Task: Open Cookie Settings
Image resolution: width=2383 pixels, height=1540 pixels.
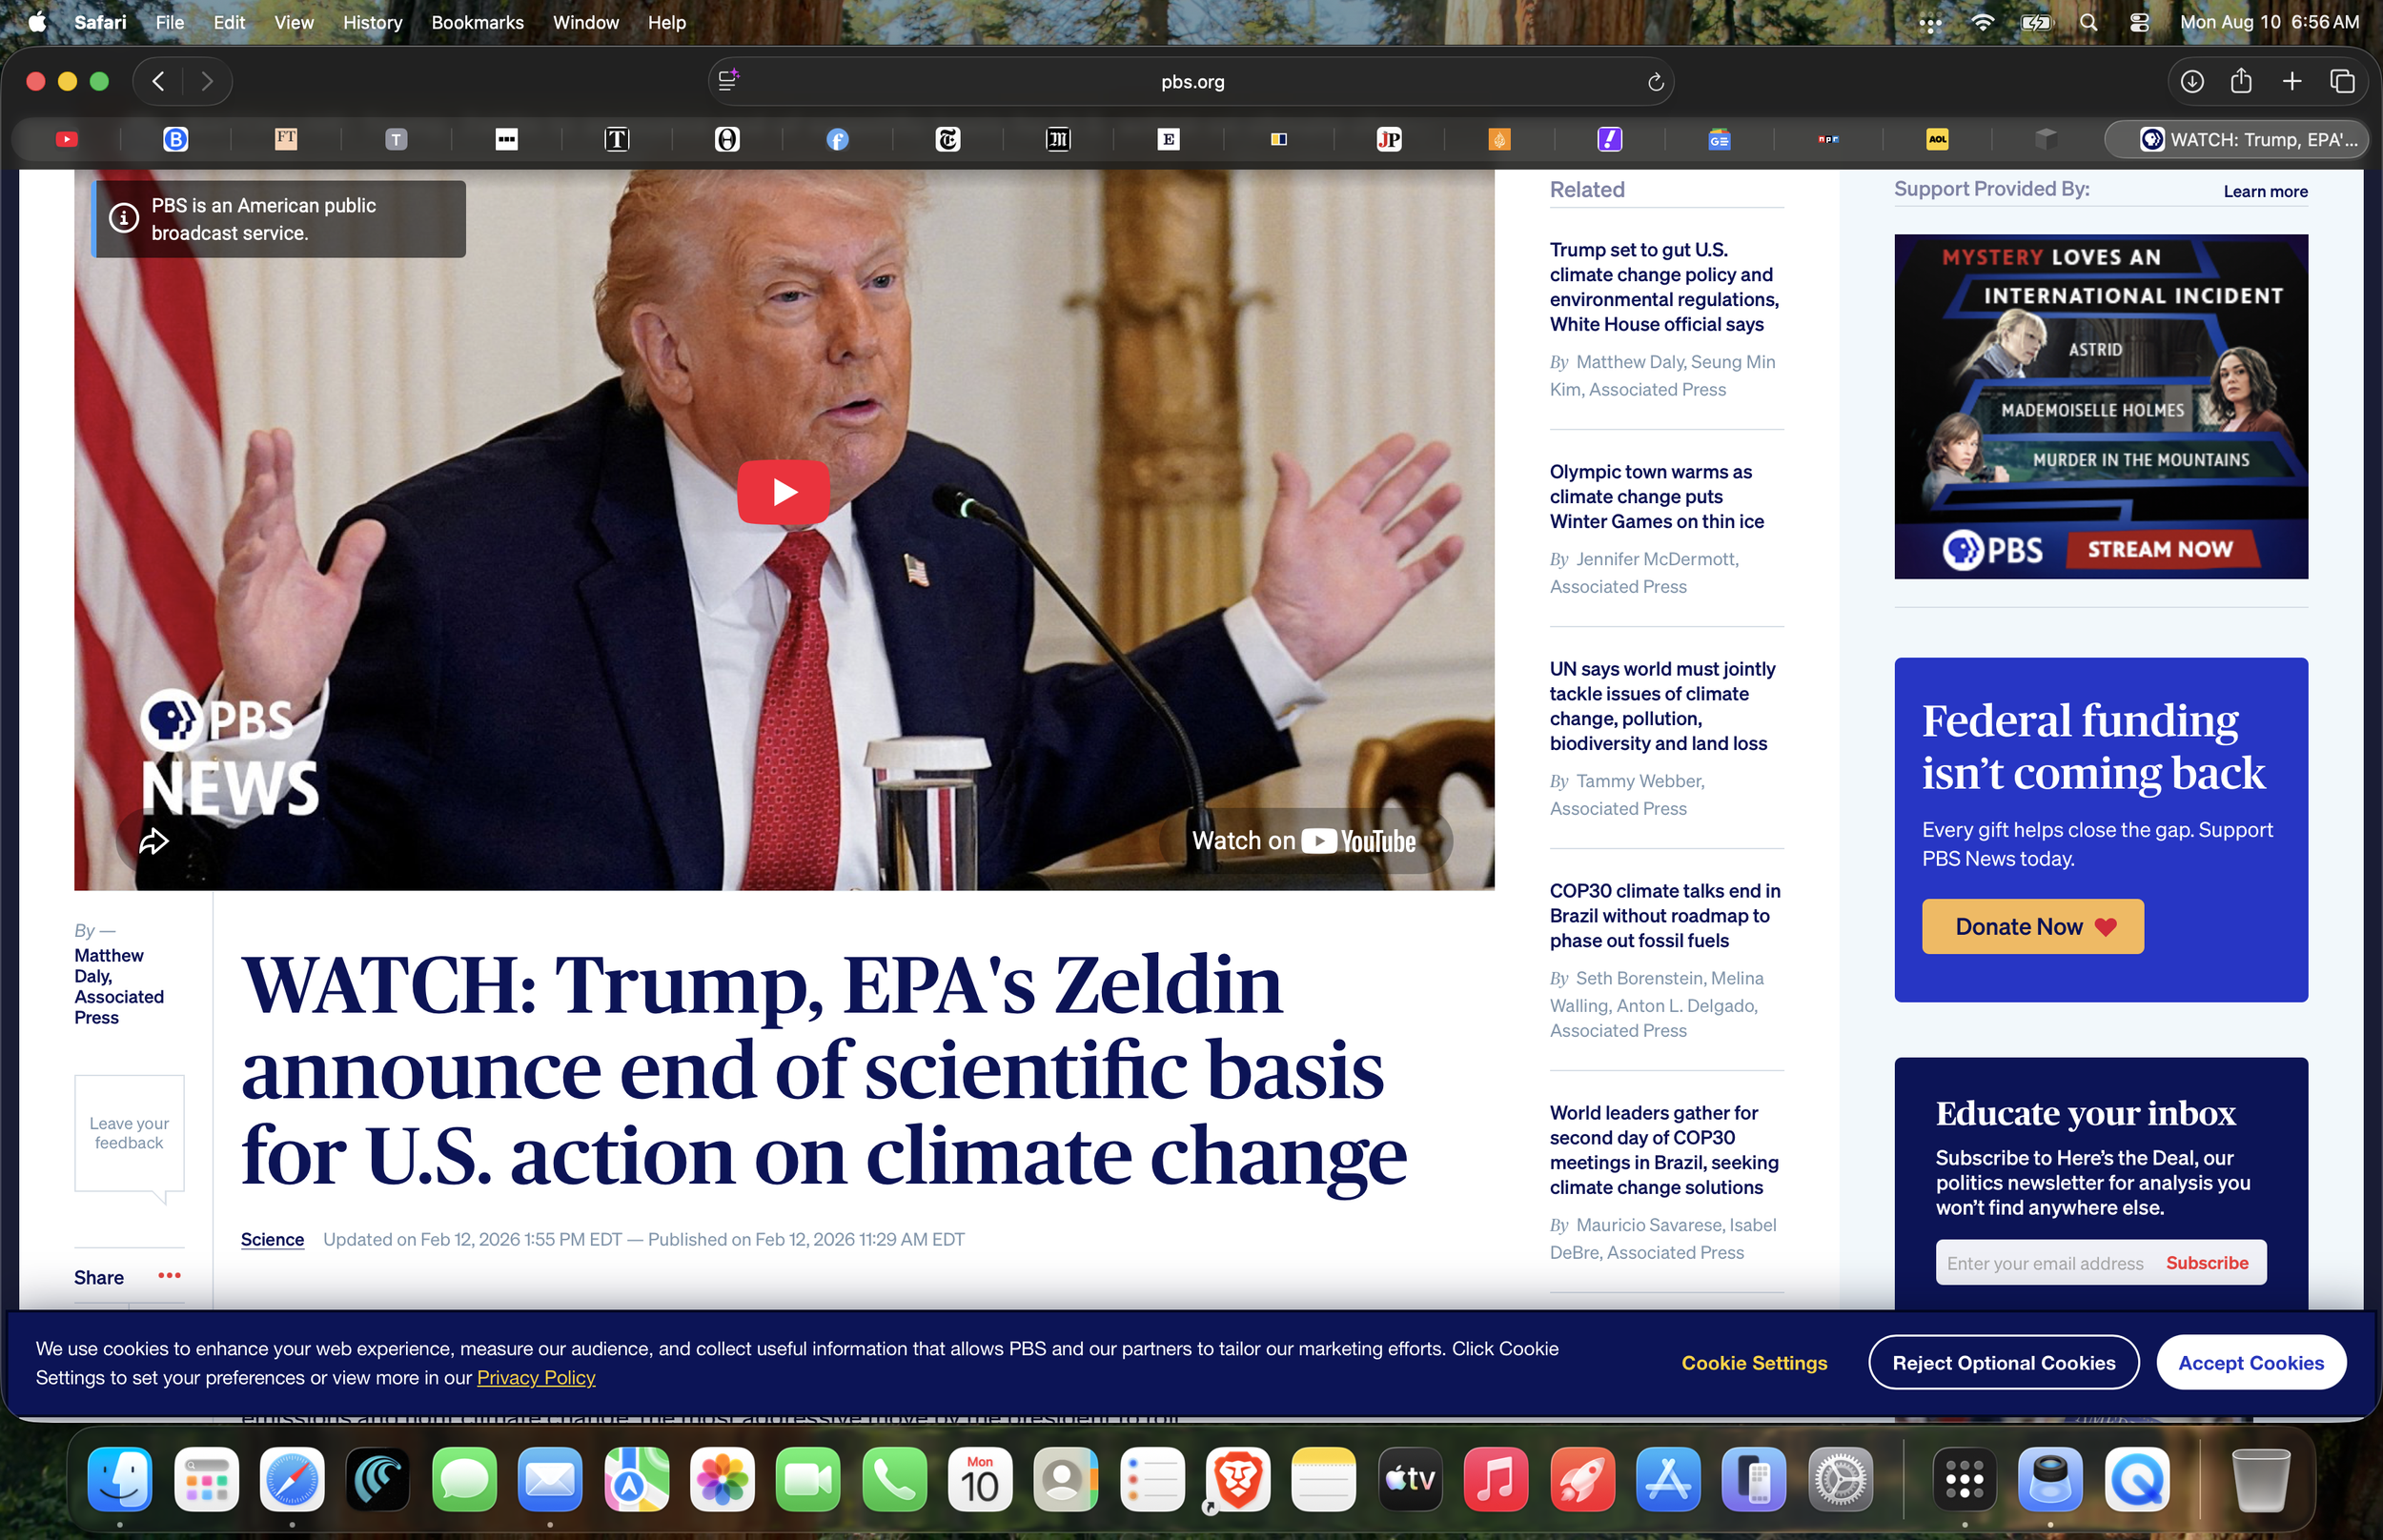Action: tap(1754, 1363)
